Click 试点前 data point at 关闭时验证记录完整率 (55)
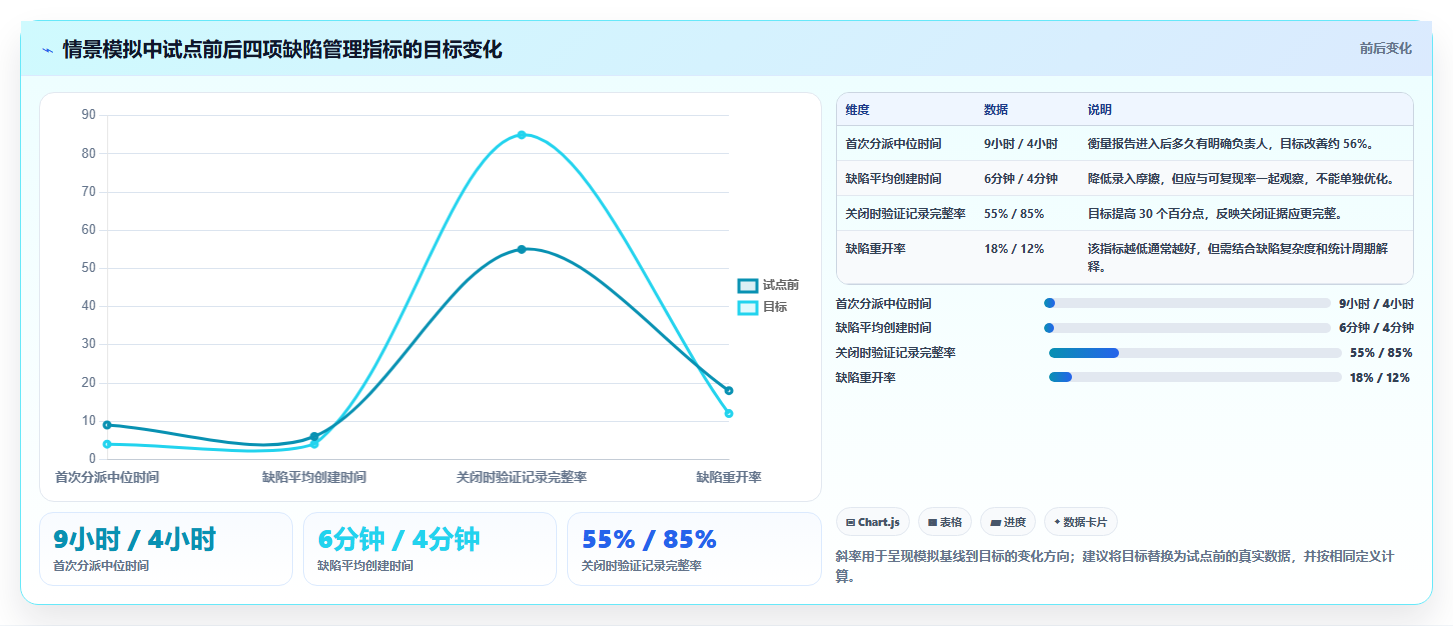 pos(521,249)
